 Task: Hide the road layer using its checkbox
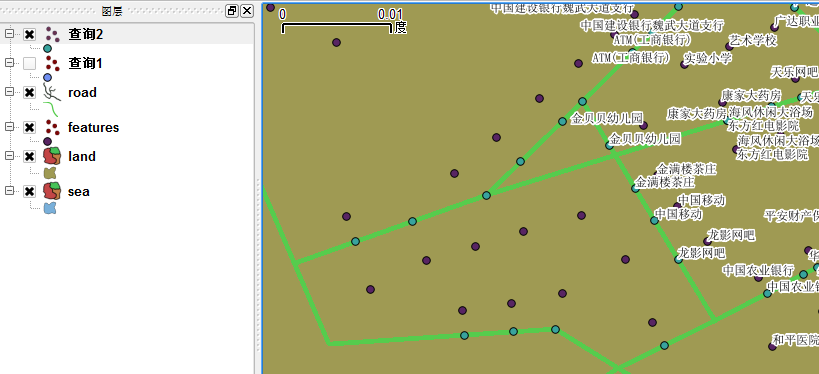[30, 92]
